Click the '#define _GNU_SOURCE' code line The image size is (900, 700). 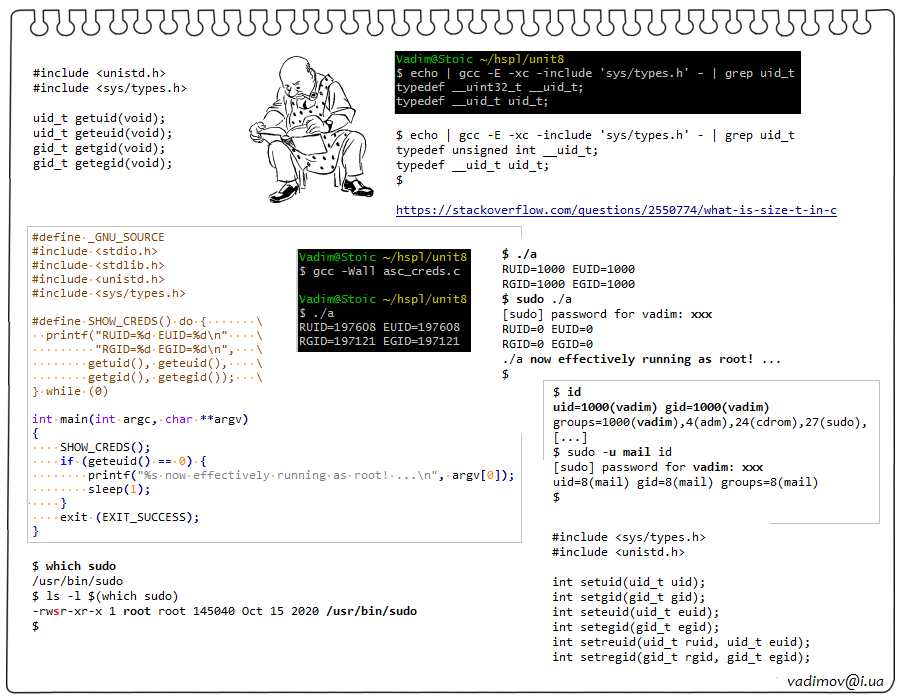click(x=98, y=238)
